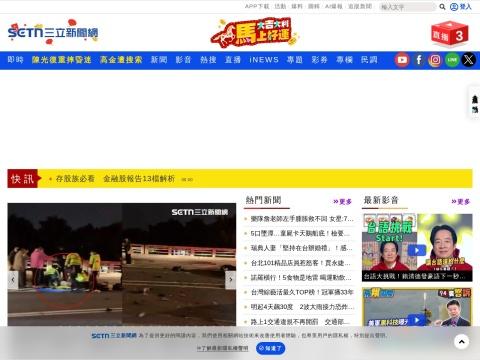Open the X (Twitter) icon

(468, 60)
